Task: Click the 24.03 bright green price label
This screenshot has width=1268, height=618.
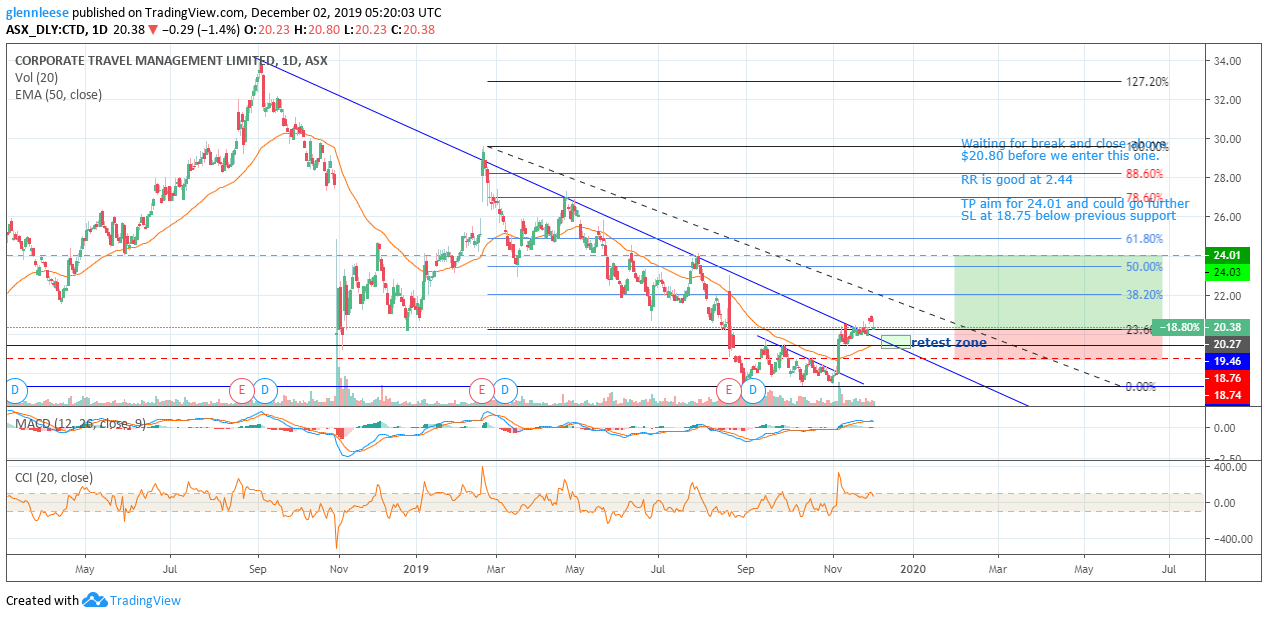Action: coord(1229,271)
